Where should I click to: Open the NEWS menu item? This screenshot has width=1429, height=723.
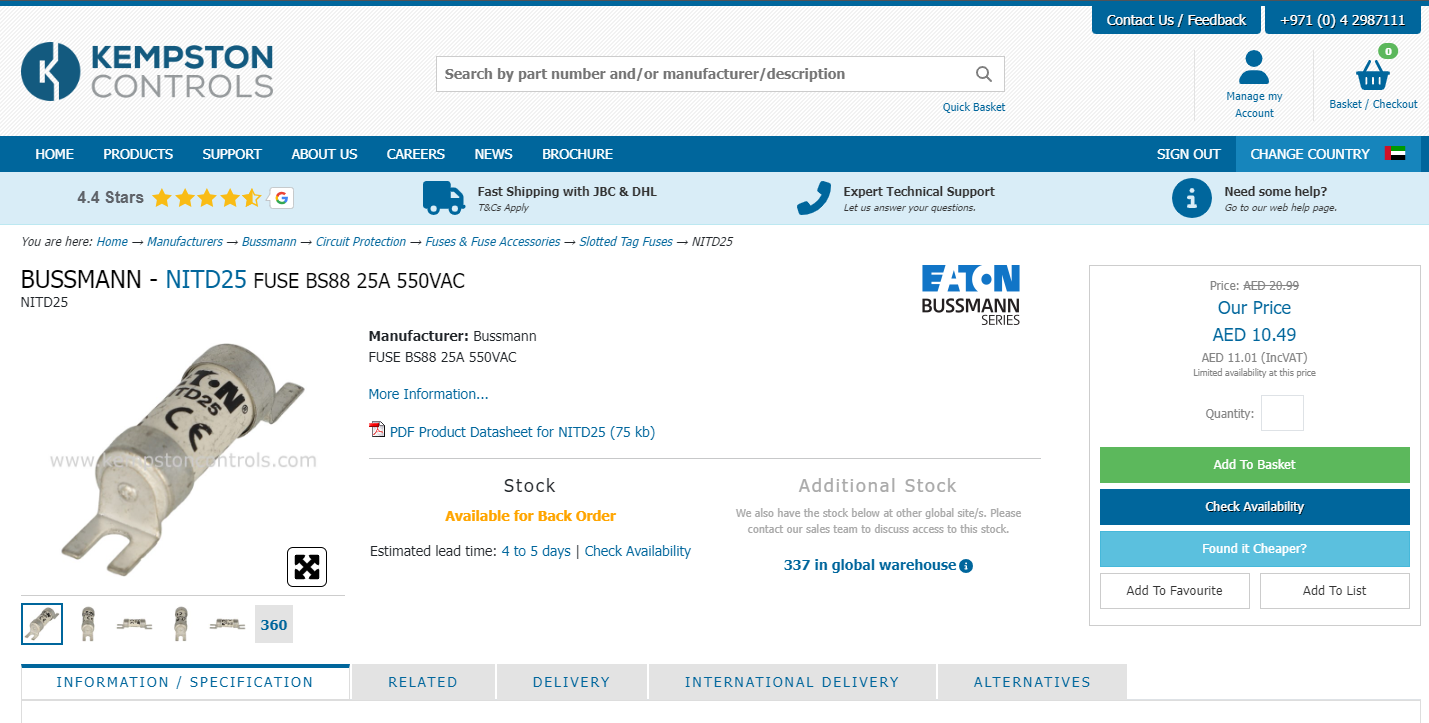click(493, 154)
